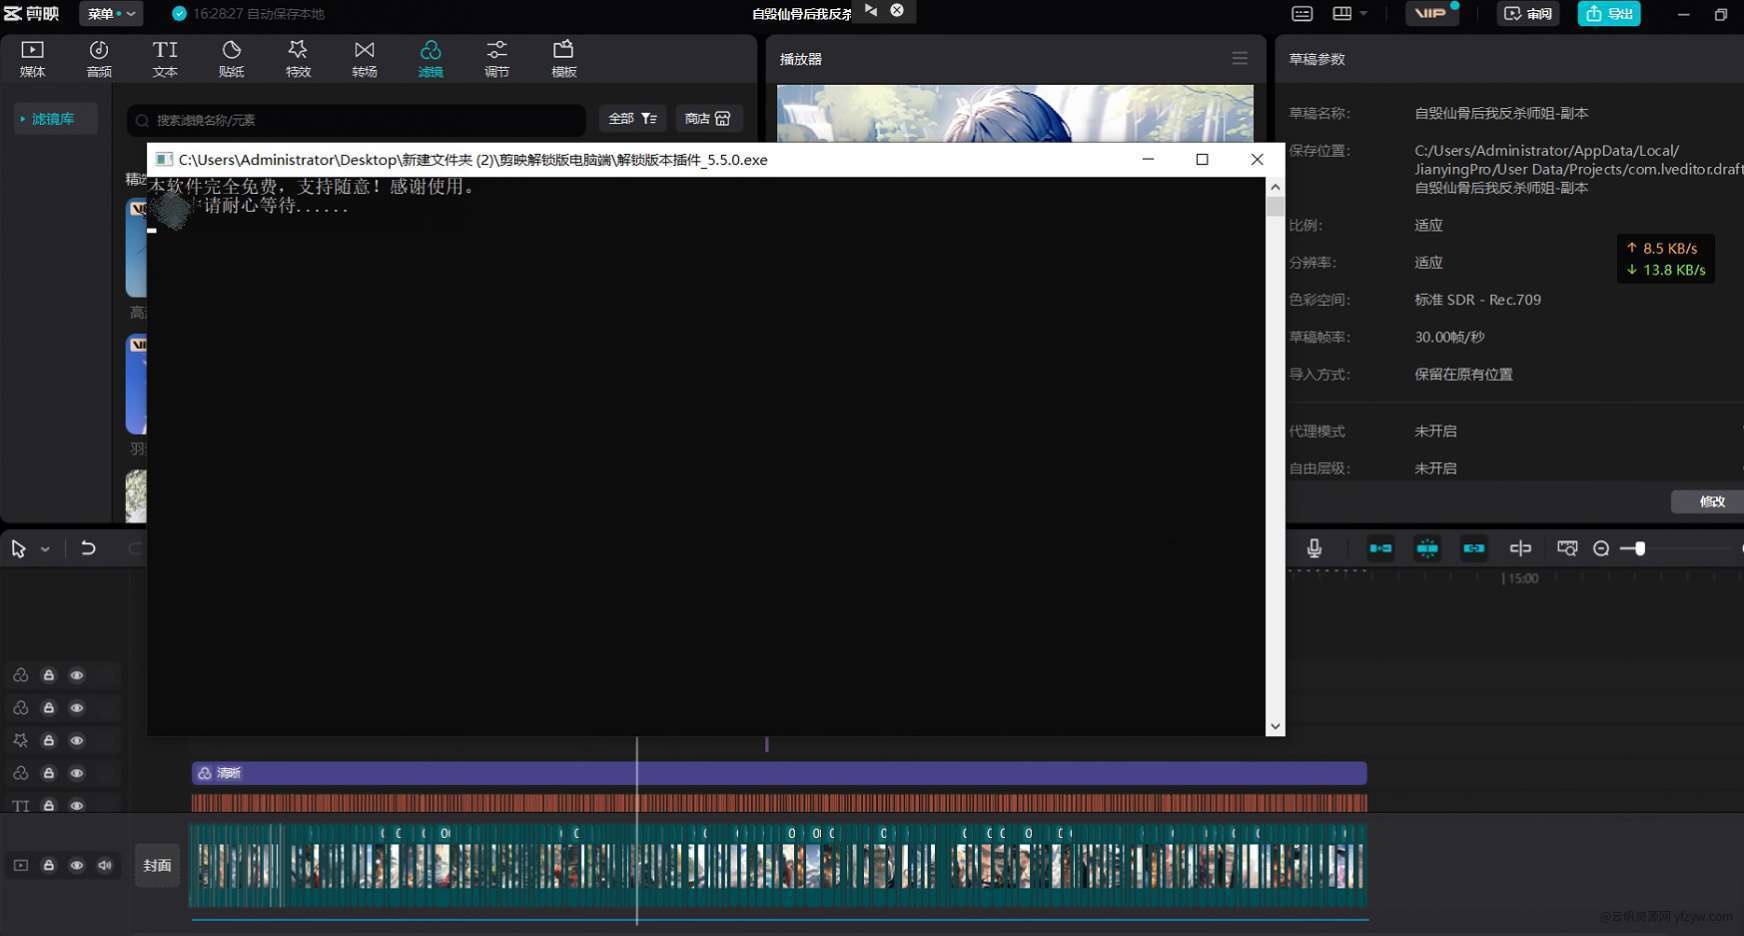Close the project title tab with X
Screen dimensions: 1744x936
click(897, 10)
